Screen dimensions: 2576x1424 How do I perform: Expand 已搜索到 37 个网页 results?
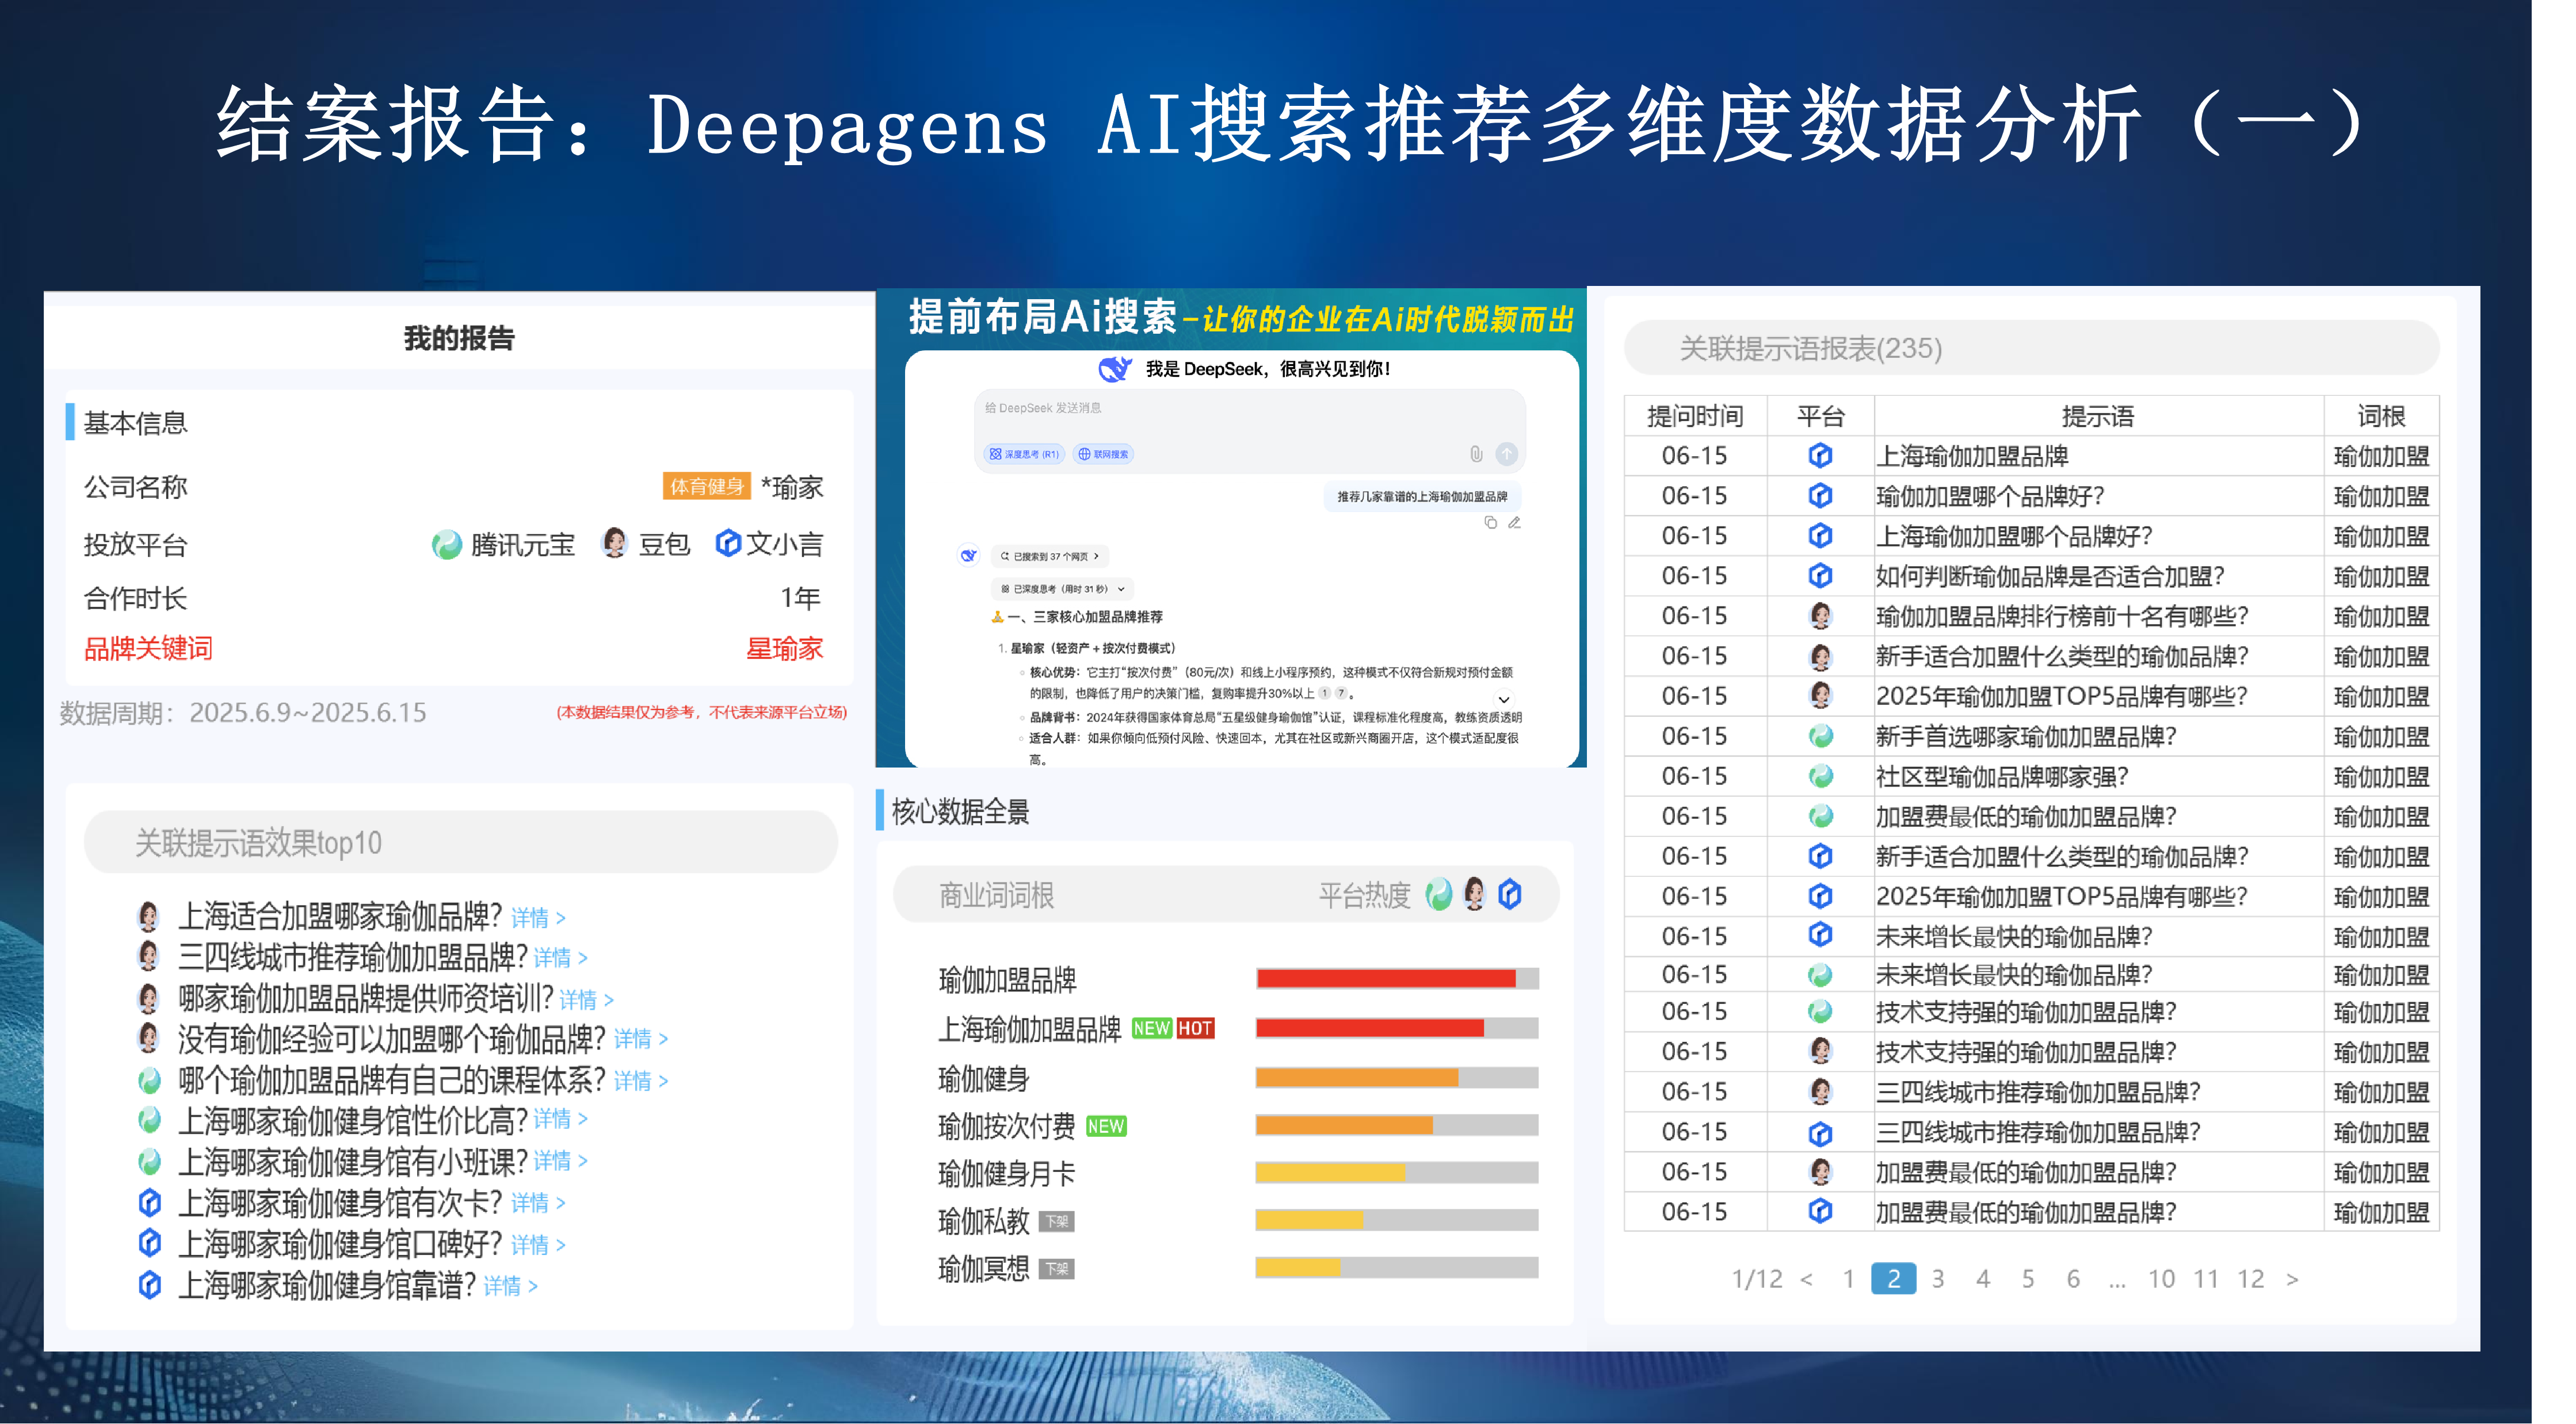[x=1050, y=556]
